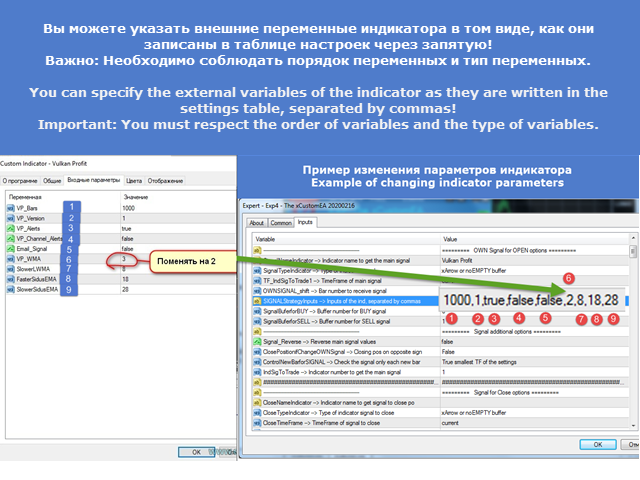Switch to the Common tab in xCustomEA
Screen dimensions: 640x480
(x=281, y=223)
